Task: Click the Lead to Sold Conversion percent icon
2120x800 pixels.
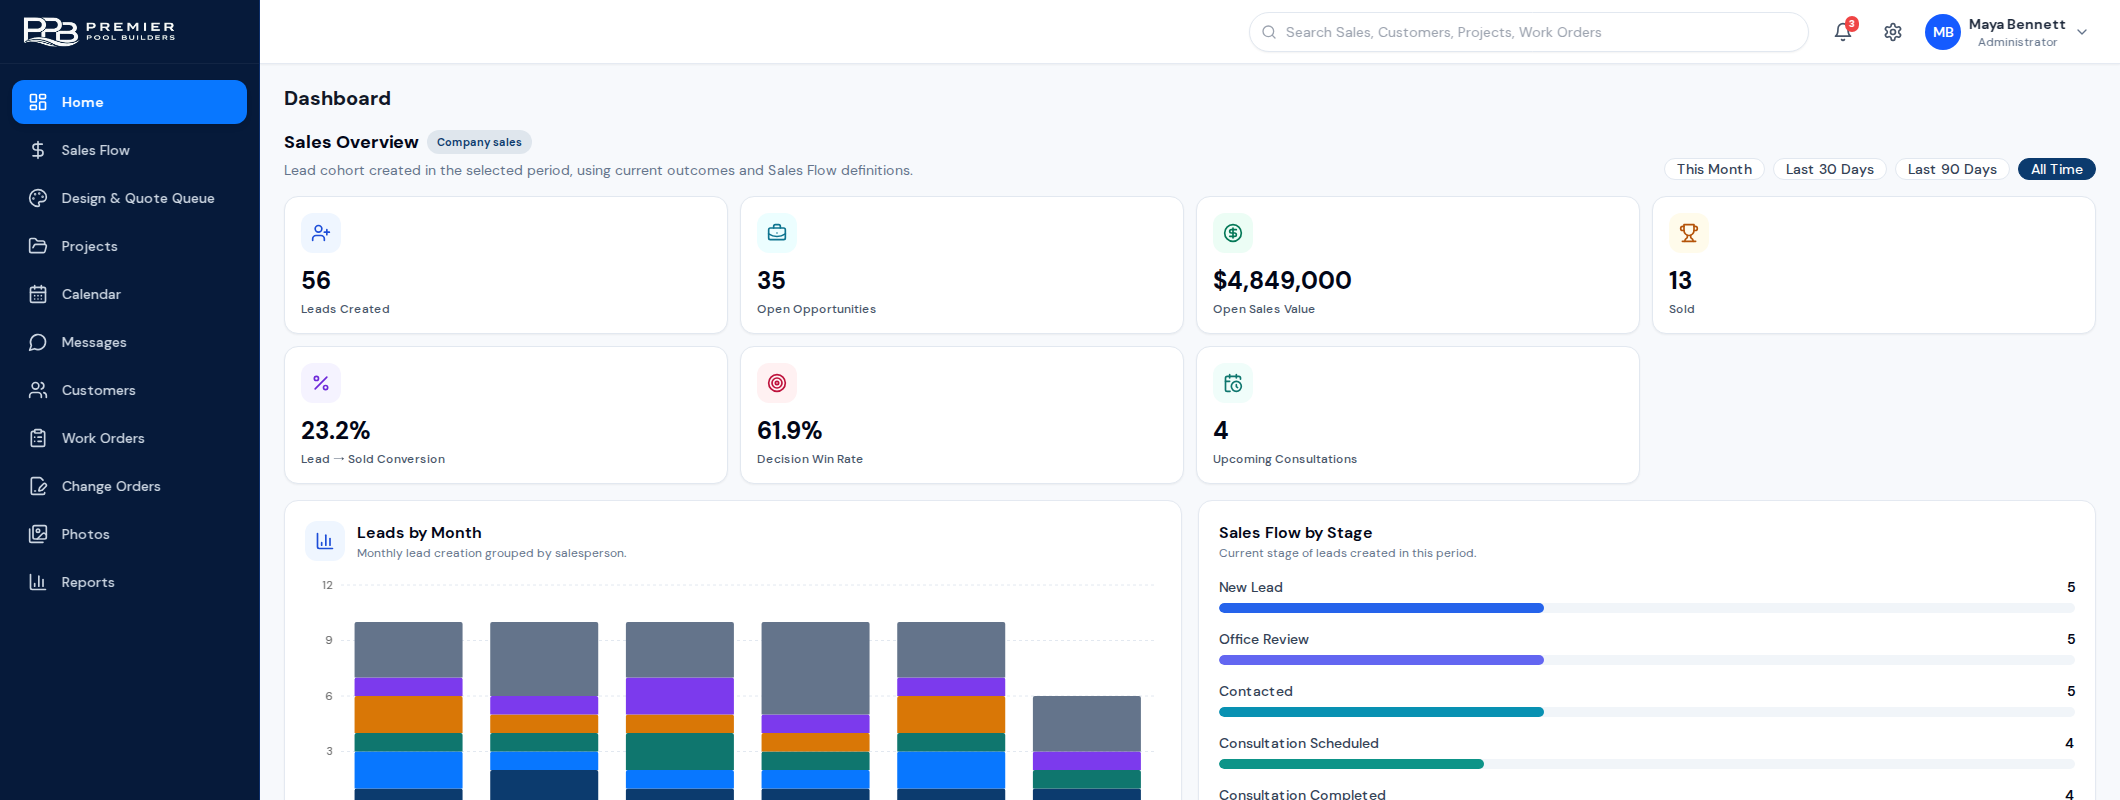Action: [x=321, y=383]
